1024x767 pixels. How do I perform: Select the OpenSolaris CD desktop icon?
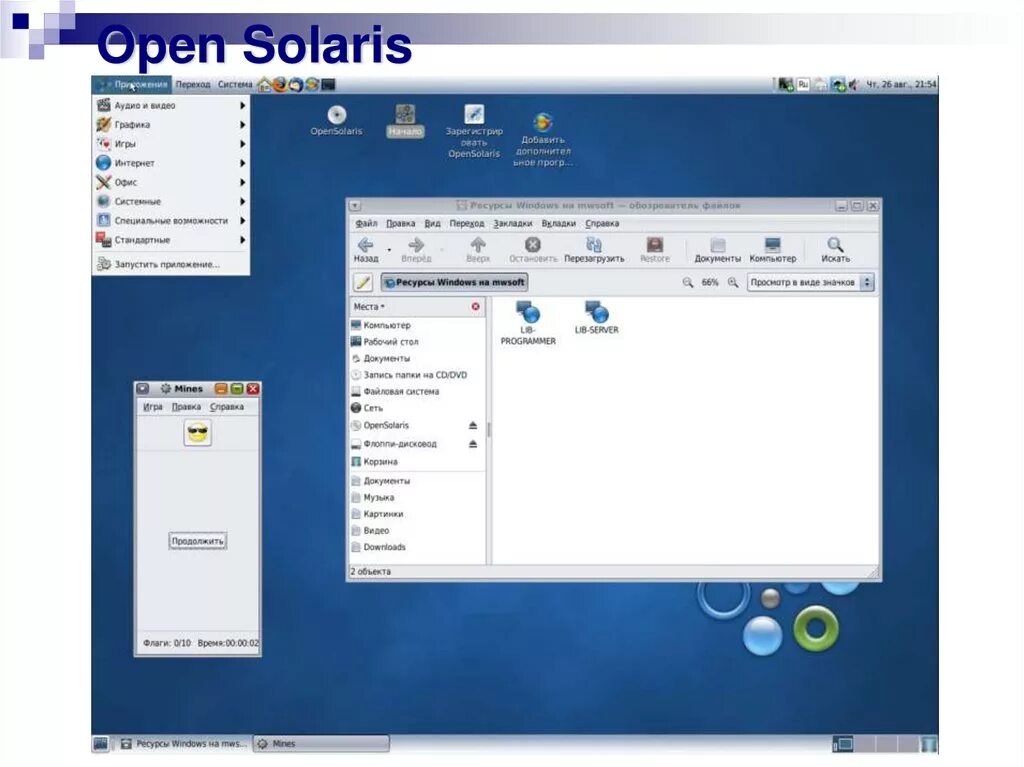tap(336, 121)
